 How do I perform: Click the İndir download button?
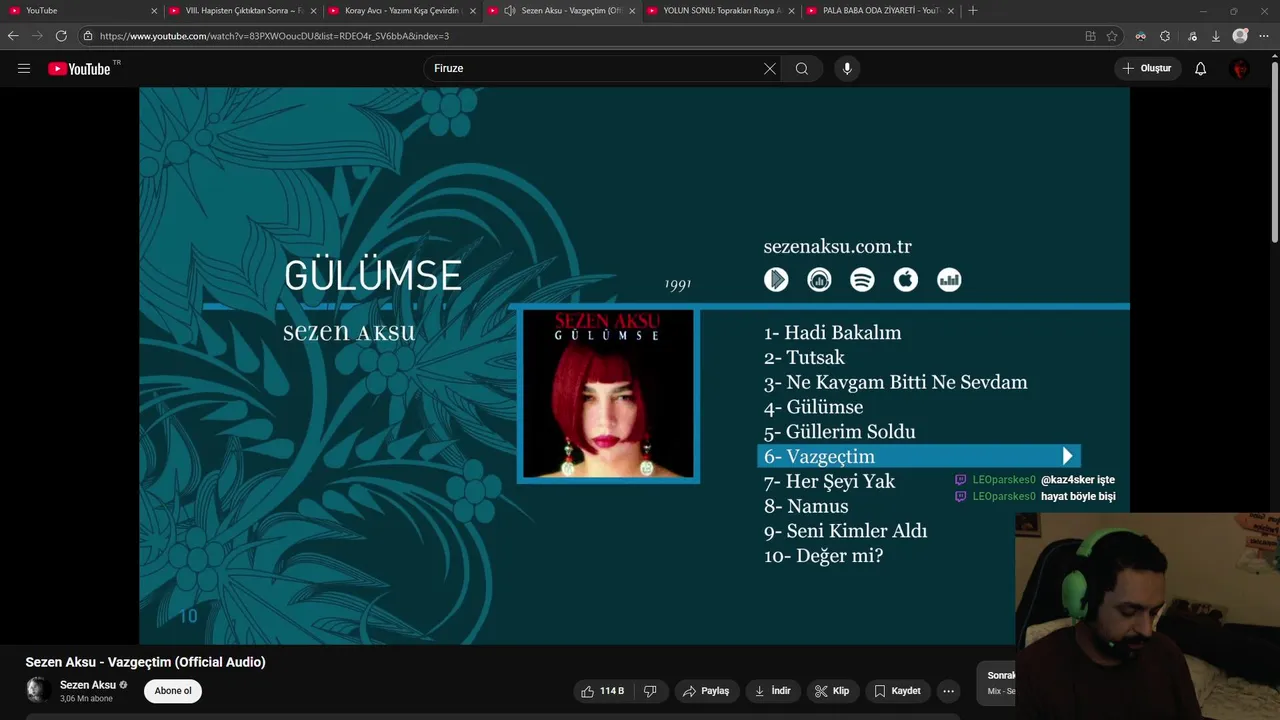pos(772,691)
